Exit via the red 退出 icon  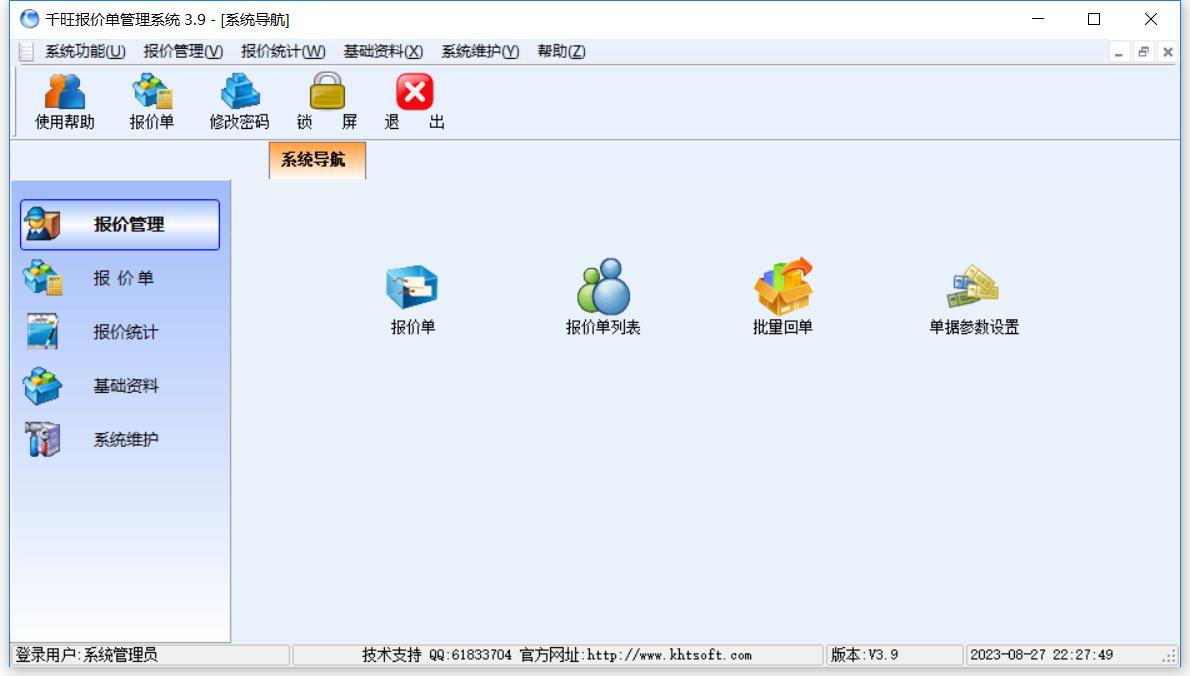coord(414,102)
